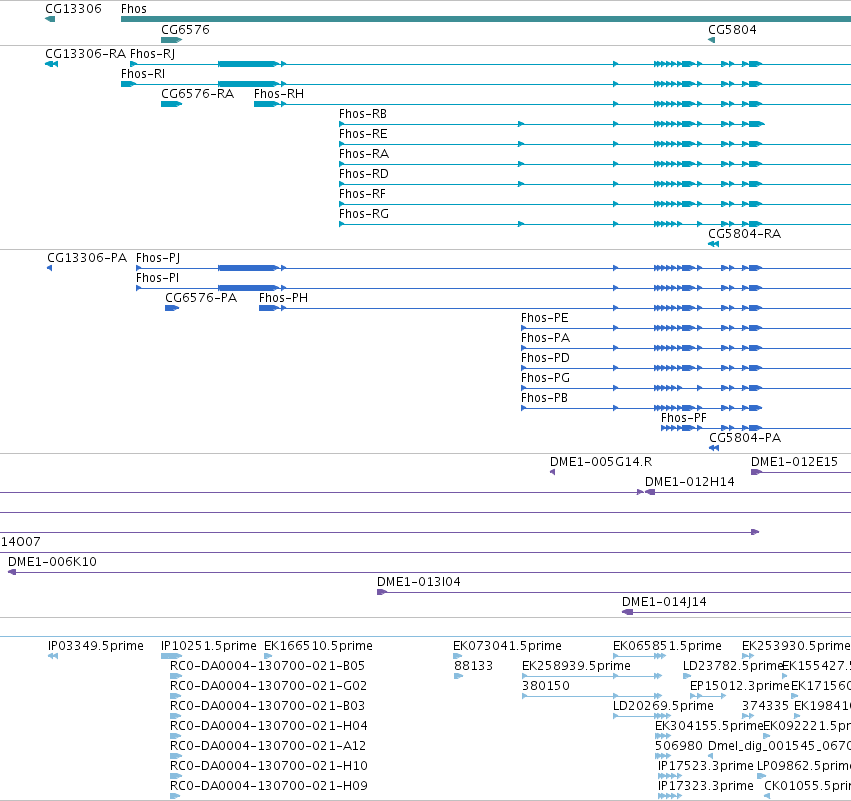Click BAC clone label DME1-012H14
The height and width of the screenshot is (801, 851).
pos(690,482)
